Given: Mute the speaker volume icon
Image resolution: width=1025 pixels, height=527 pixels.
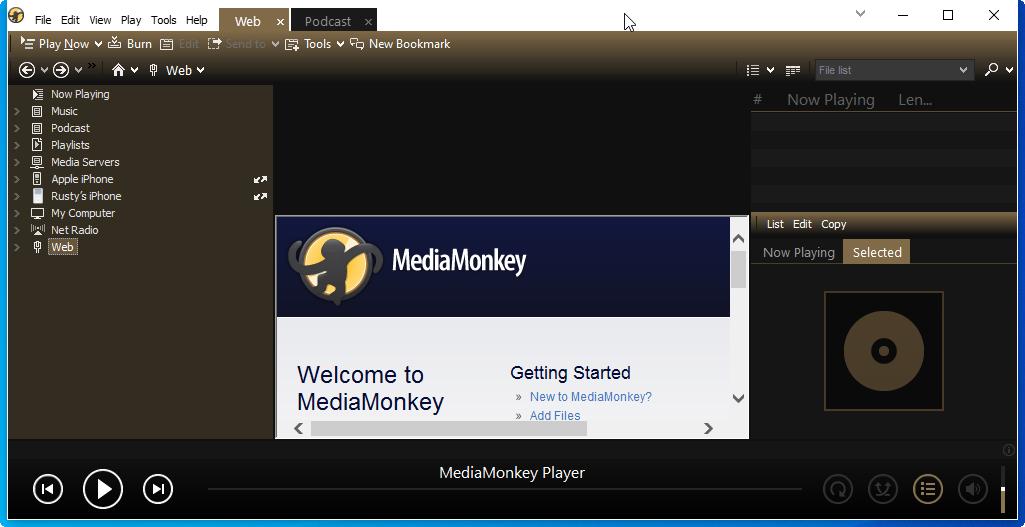Looking at the screenshot, I should click(x=972, y=489).
